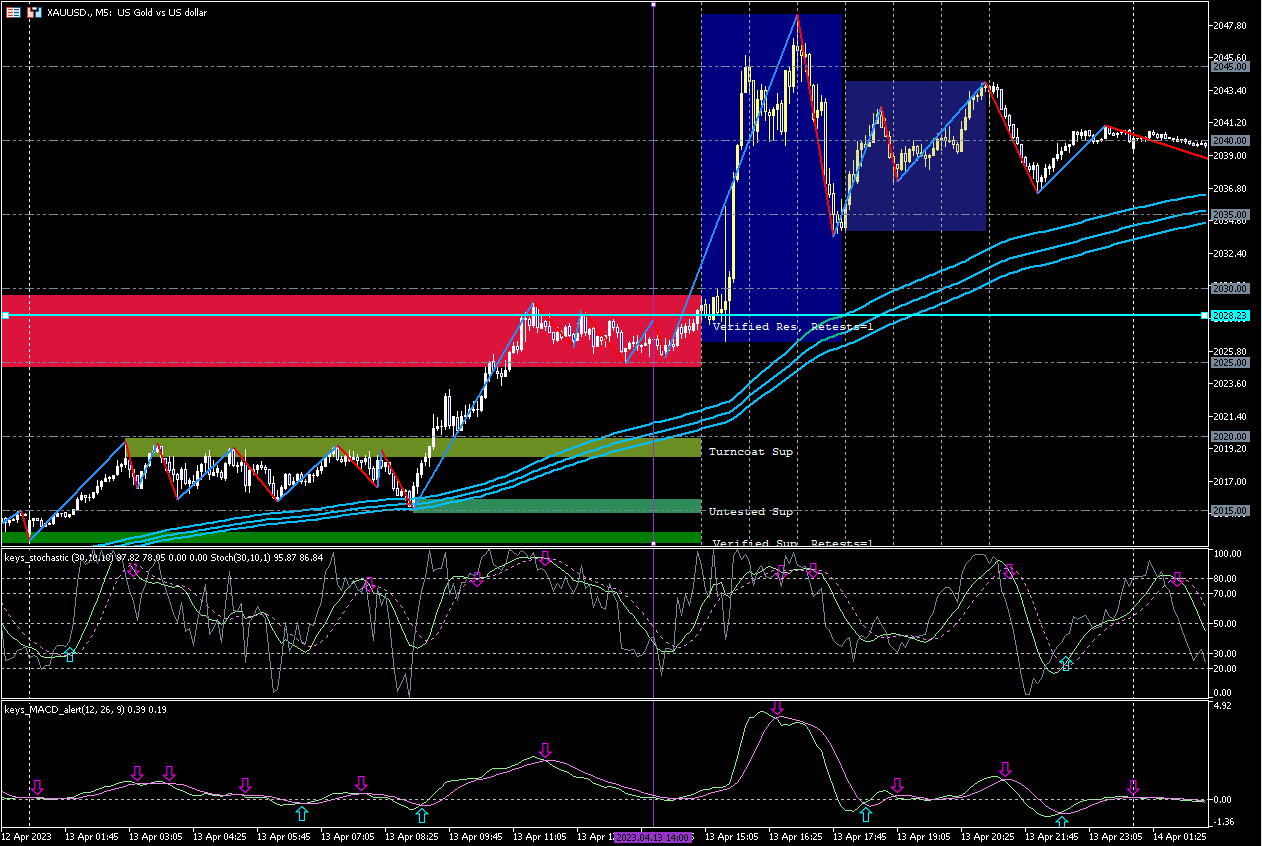Click the 'Turncoat Sup' text label
This screenshot has height=846, width=1262.
pyautogui.click(x=750, y=452)
